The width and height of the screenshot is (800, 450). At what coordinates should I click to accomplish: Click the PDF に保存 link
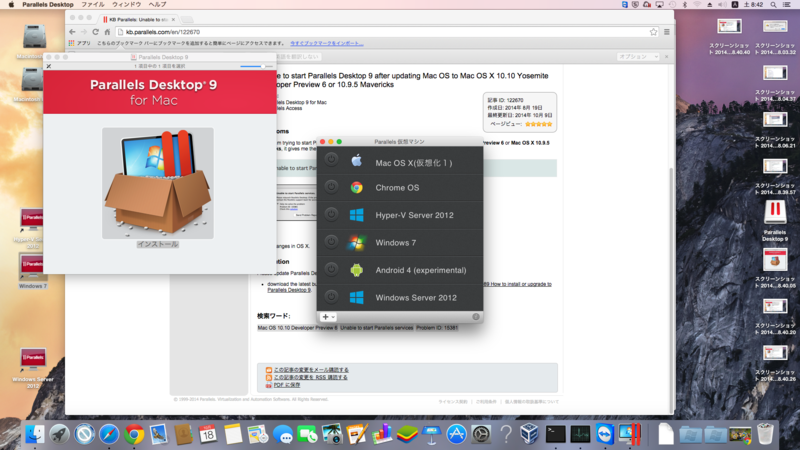coord(287,385)
